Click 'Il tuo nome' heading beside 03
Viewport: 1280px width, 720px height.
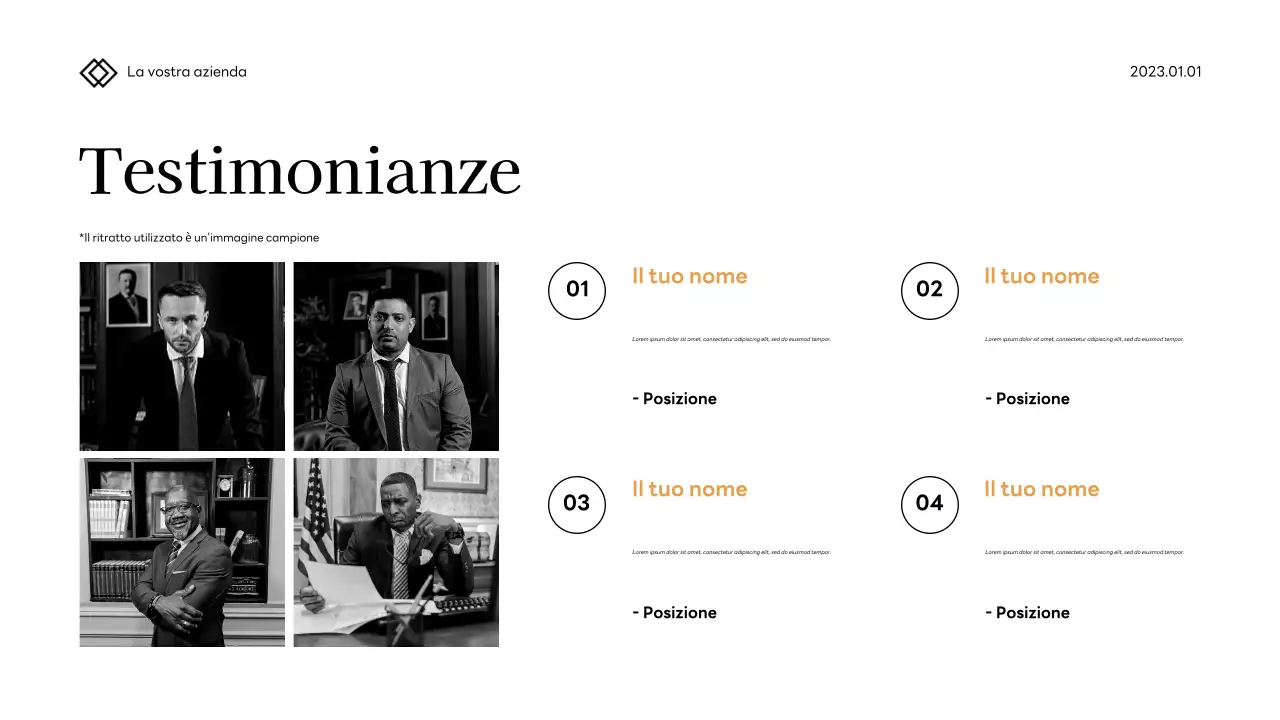pos(689,489)
